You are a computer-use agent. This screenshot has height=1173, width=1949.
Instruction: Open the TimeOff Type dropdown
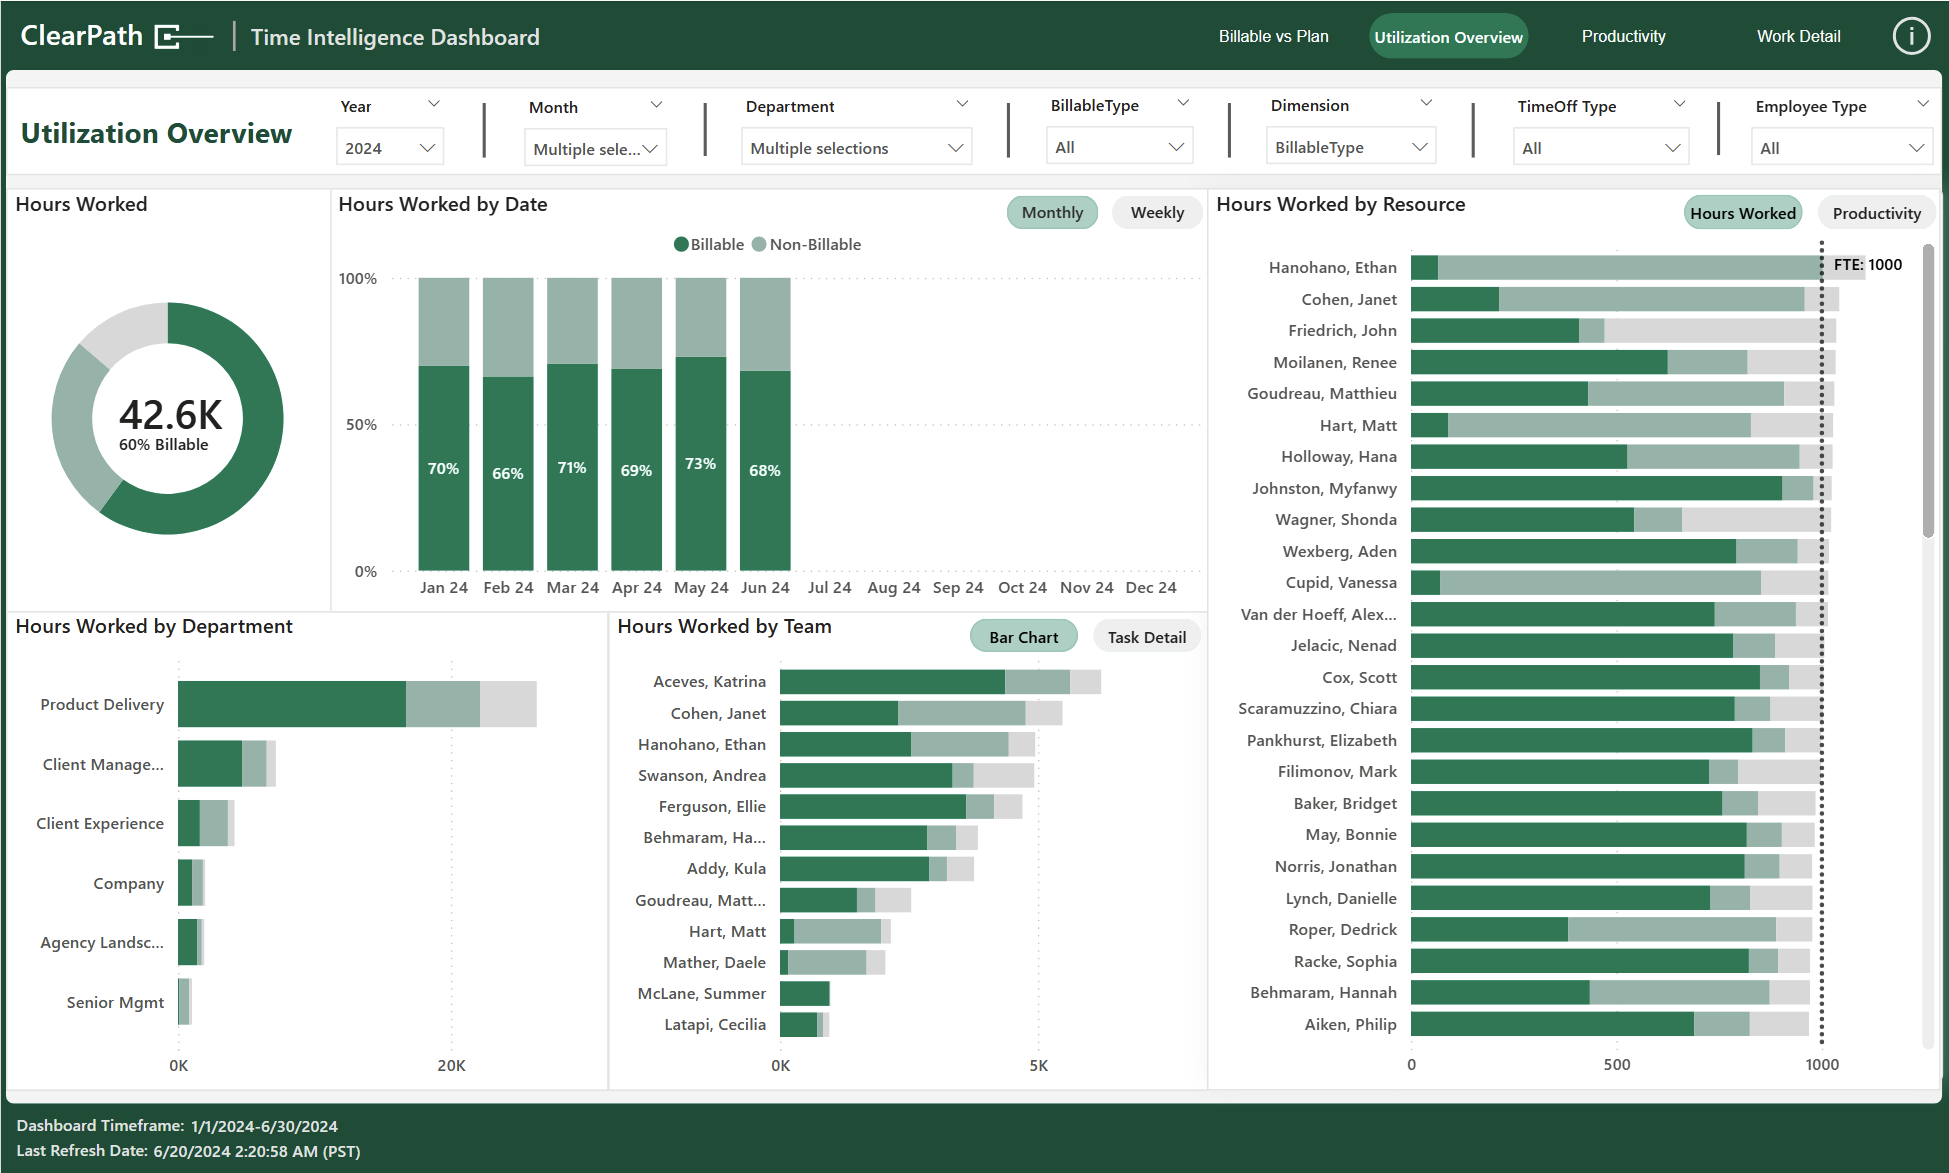pyautogui.click(x=1601, y=148)
